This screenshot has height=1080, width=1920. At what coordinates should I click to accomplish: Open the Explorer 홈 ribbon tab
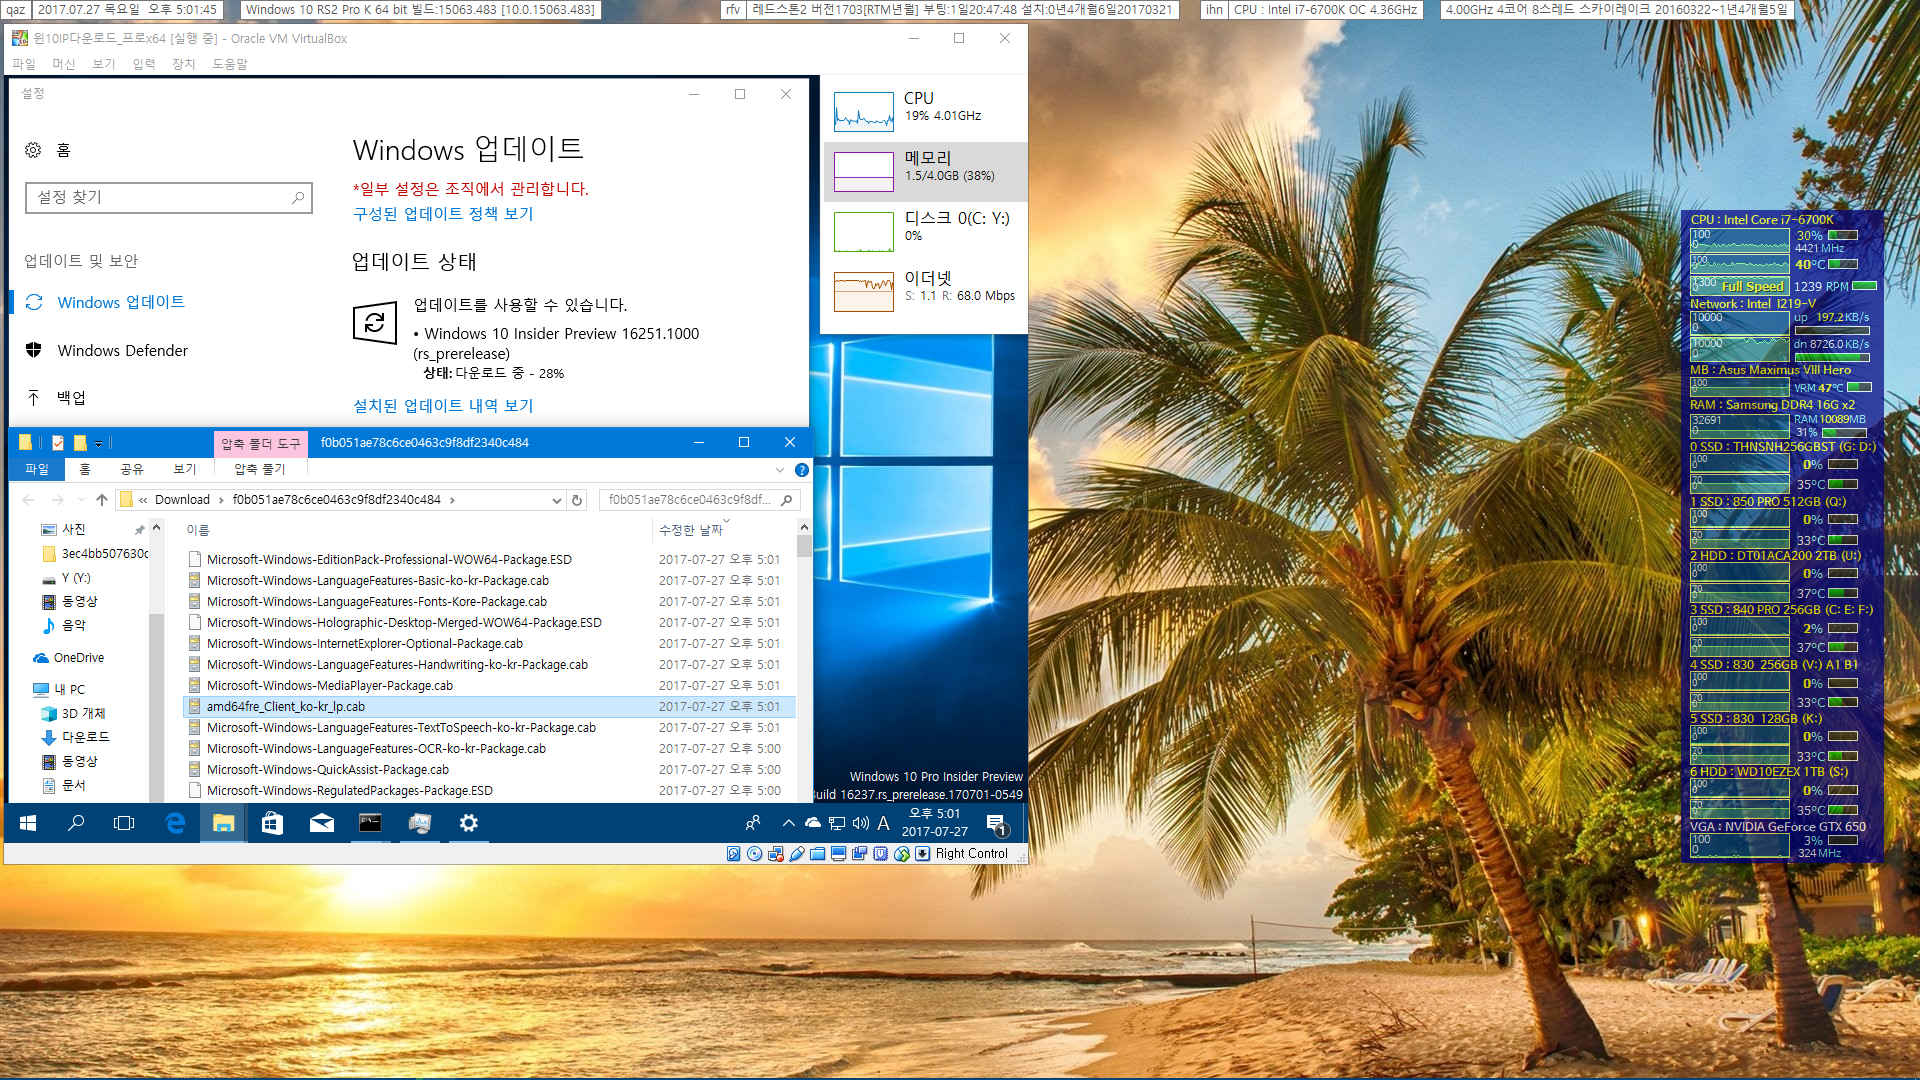point(85,469)
